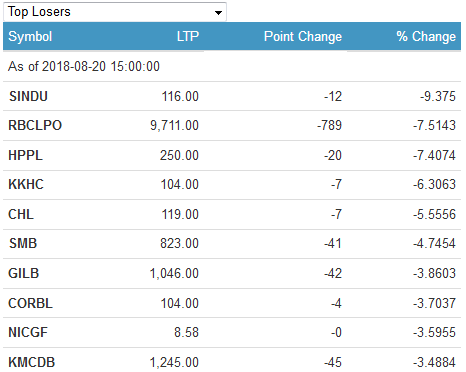Select the KMCDB point change -45
The height and width of the screenshot is (372, 466).
333,362
